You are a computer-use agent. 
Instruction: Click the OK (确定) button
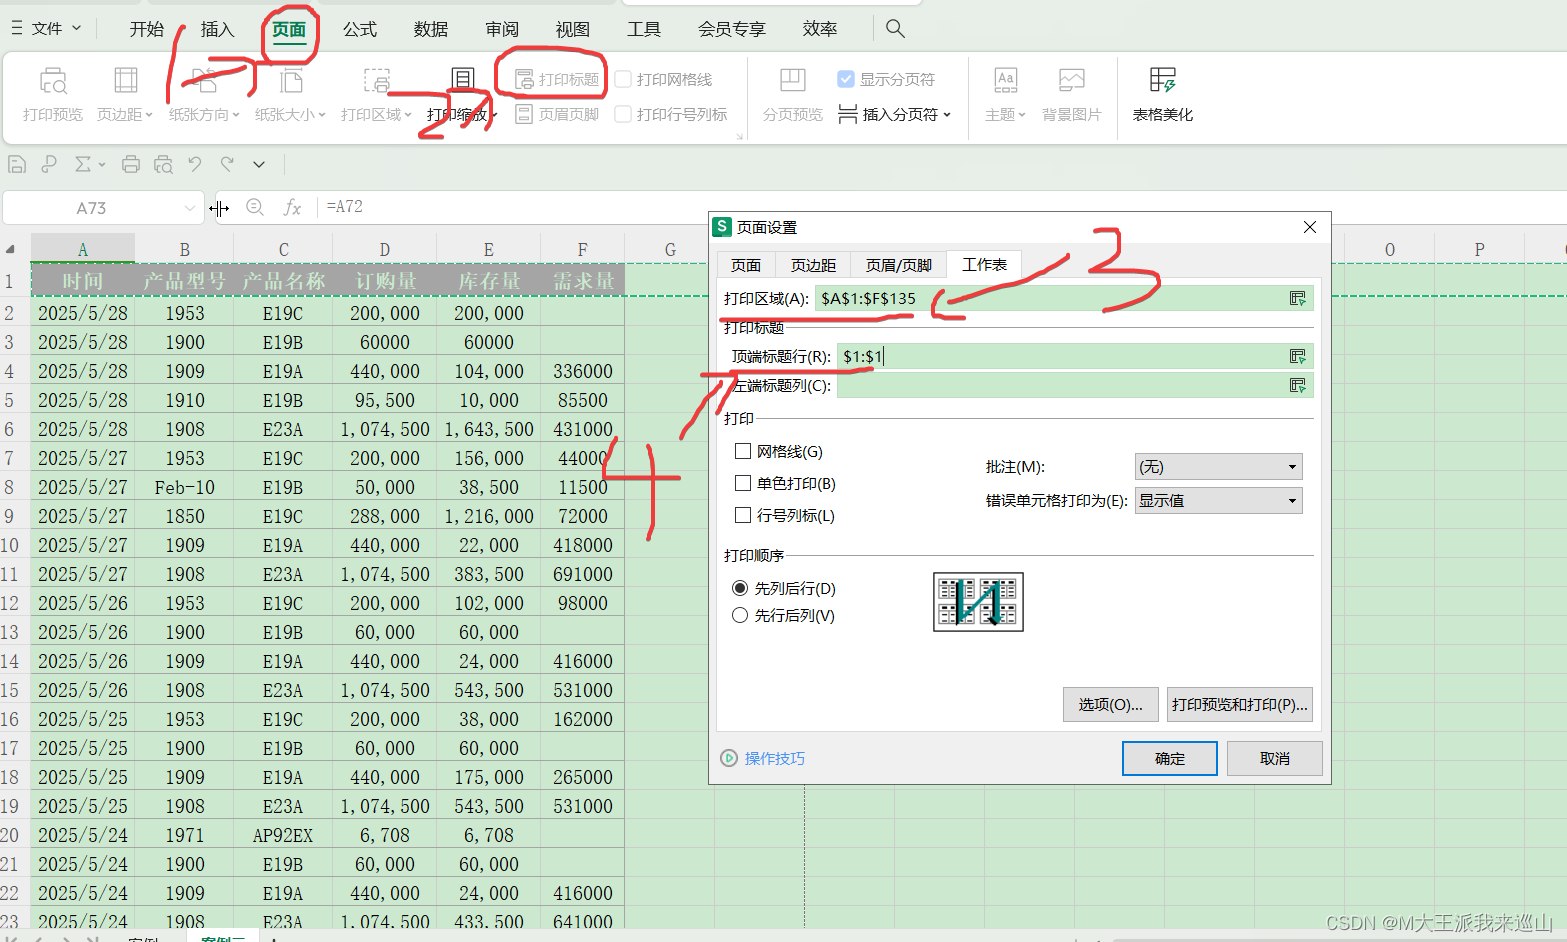[1170, 758]
